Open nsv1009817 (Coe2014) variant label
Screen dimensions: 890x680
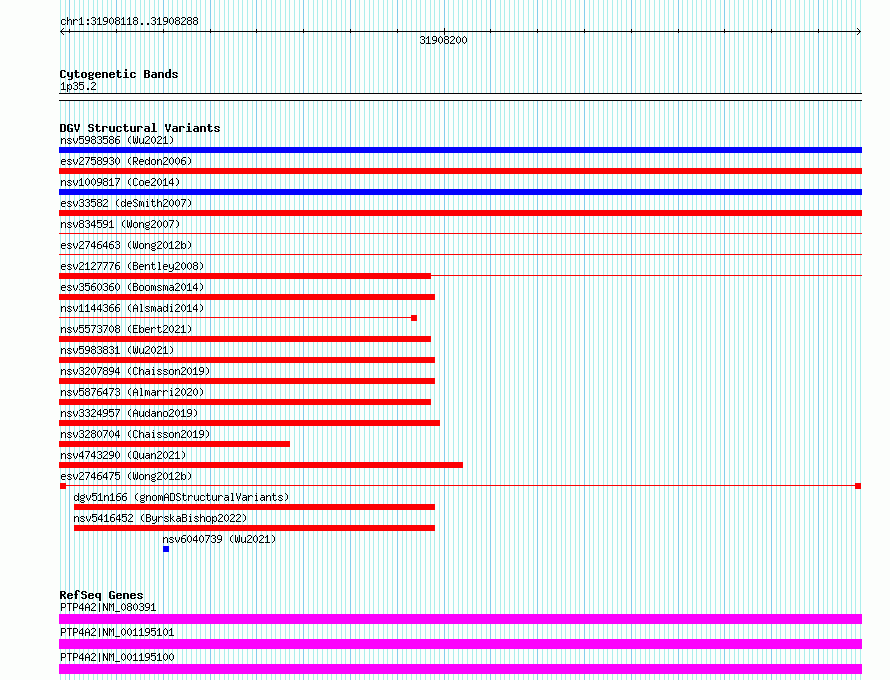tap(120, 182)
